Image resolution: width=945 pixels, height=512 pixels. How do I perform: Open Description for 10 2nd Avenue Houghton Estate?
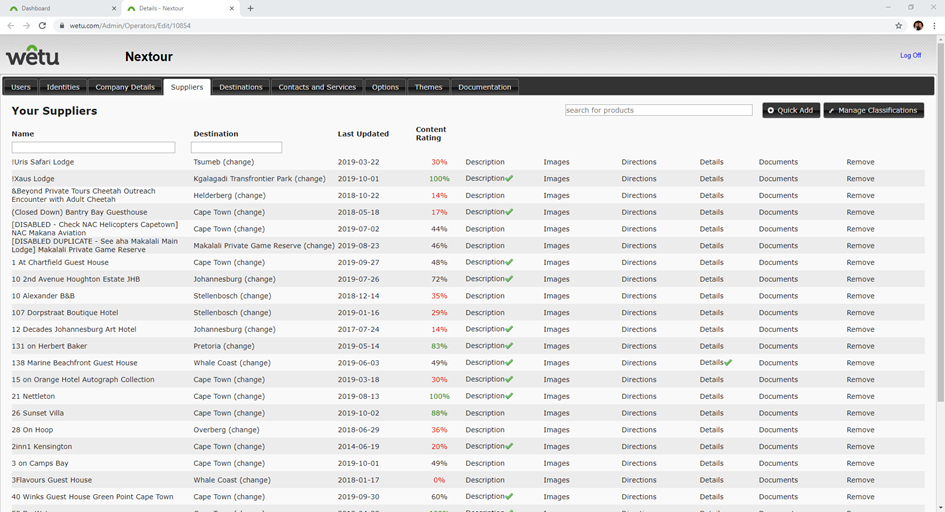point(485,279)
